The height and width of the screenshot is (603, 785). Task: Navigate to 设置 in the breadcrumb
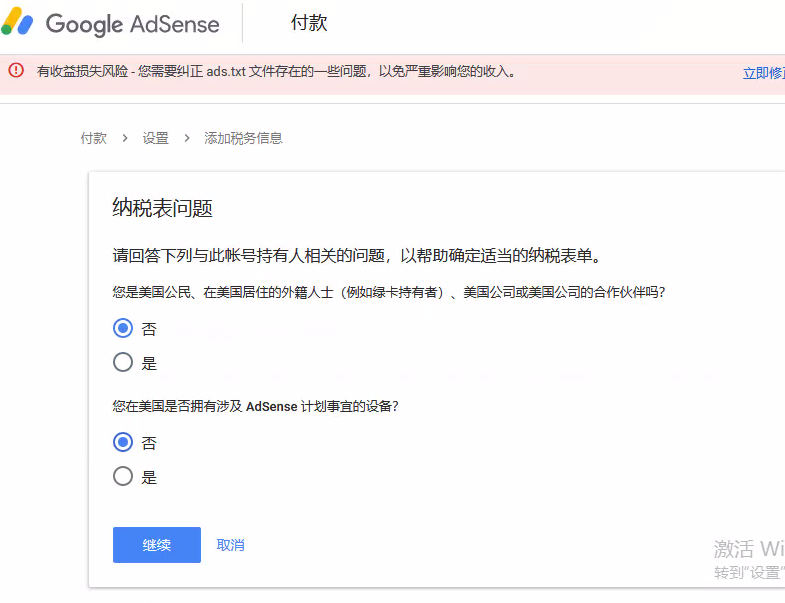click(x=156, y=138)
